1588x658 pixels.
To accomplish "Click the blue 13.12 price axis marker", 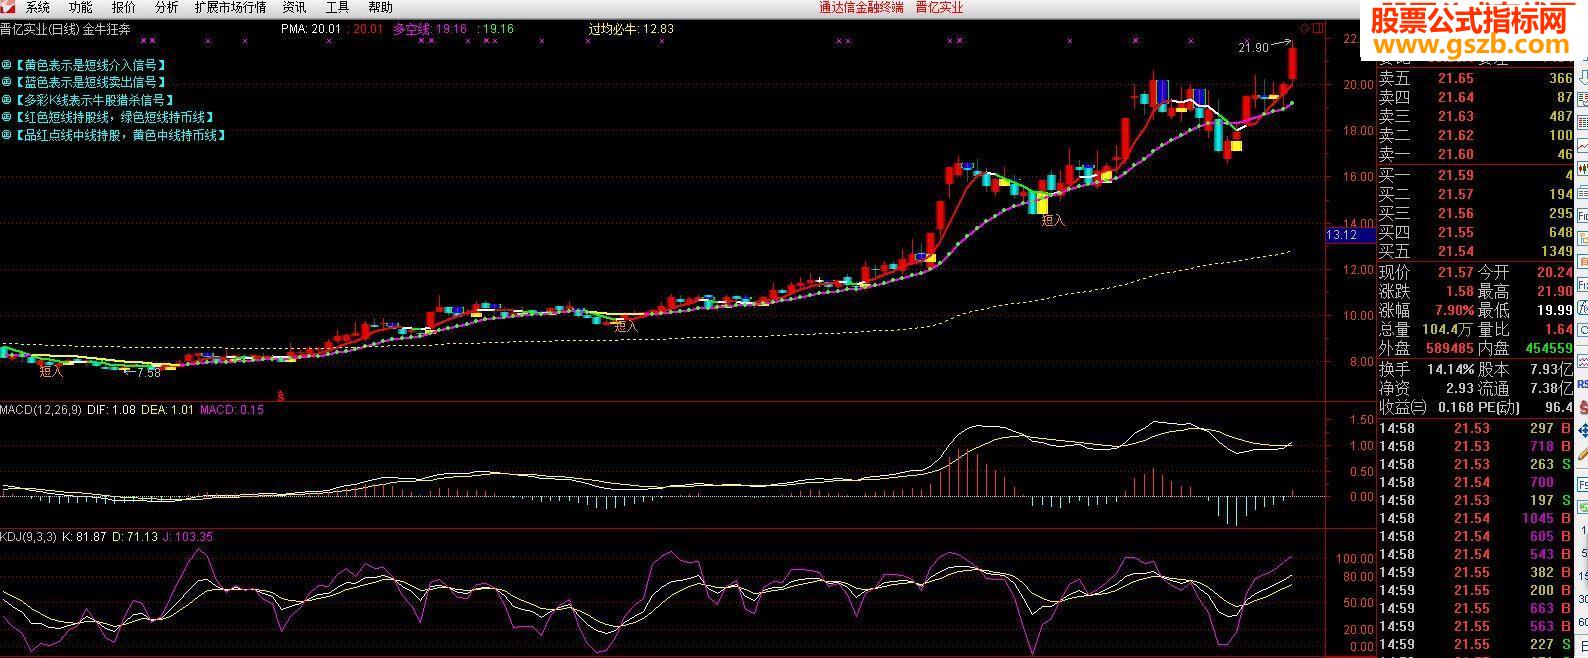I will click(1341, 235).
